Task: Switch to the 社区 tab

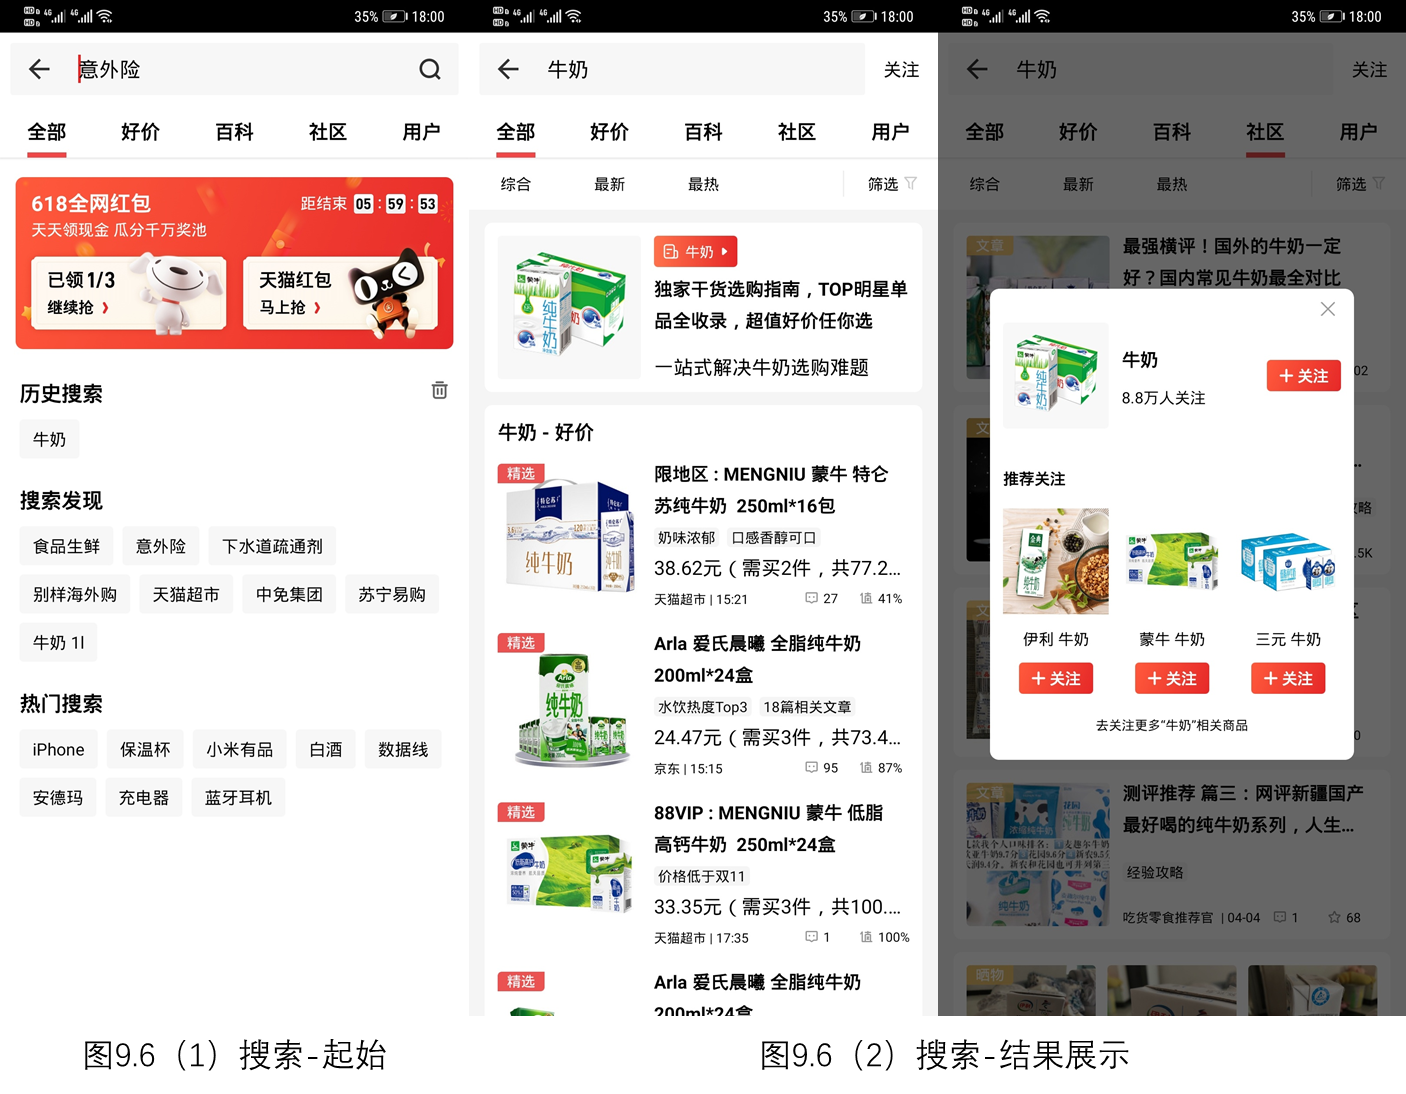Action: click(797, 131)
